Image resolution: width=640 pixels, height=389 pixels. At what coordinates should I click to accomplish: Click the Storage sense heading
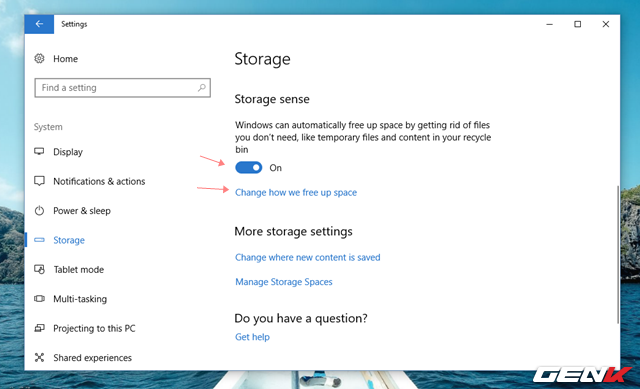coord(272,99)
